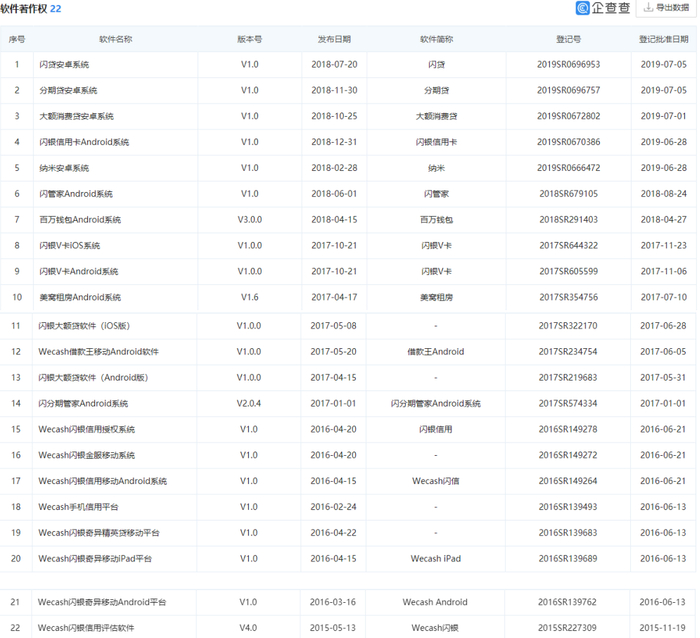Click registration number 2019SR0696757
Image resolution: width=700 pixels, height=638 pixels.
click(569, 91)
